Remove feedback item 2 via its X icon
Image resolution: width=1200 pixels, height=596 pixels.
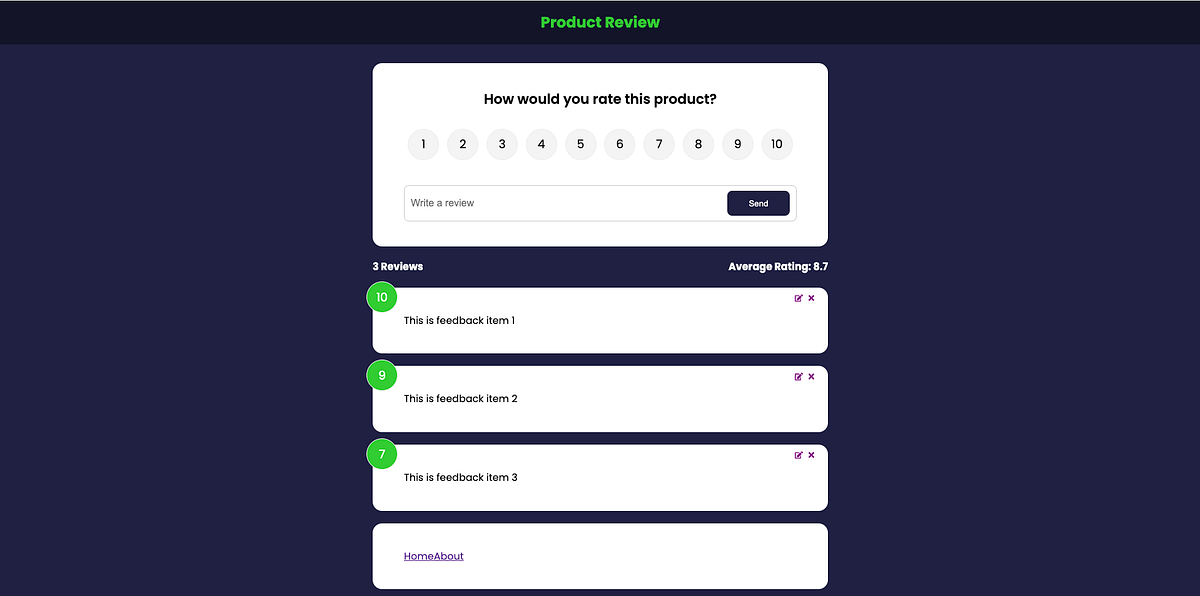pyautogui.click(x=811, y=376)
